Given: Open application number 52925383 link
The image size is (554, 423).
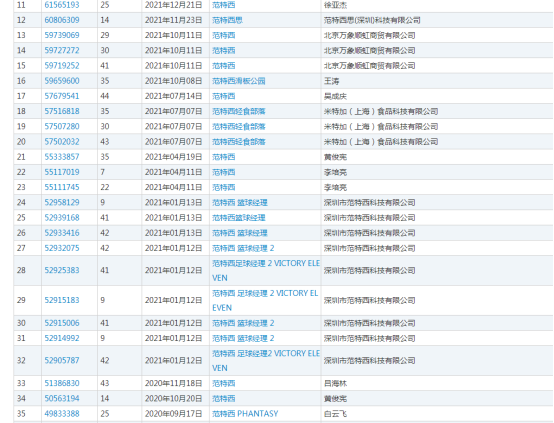Looking at the screenshot, I should point(62,270).
